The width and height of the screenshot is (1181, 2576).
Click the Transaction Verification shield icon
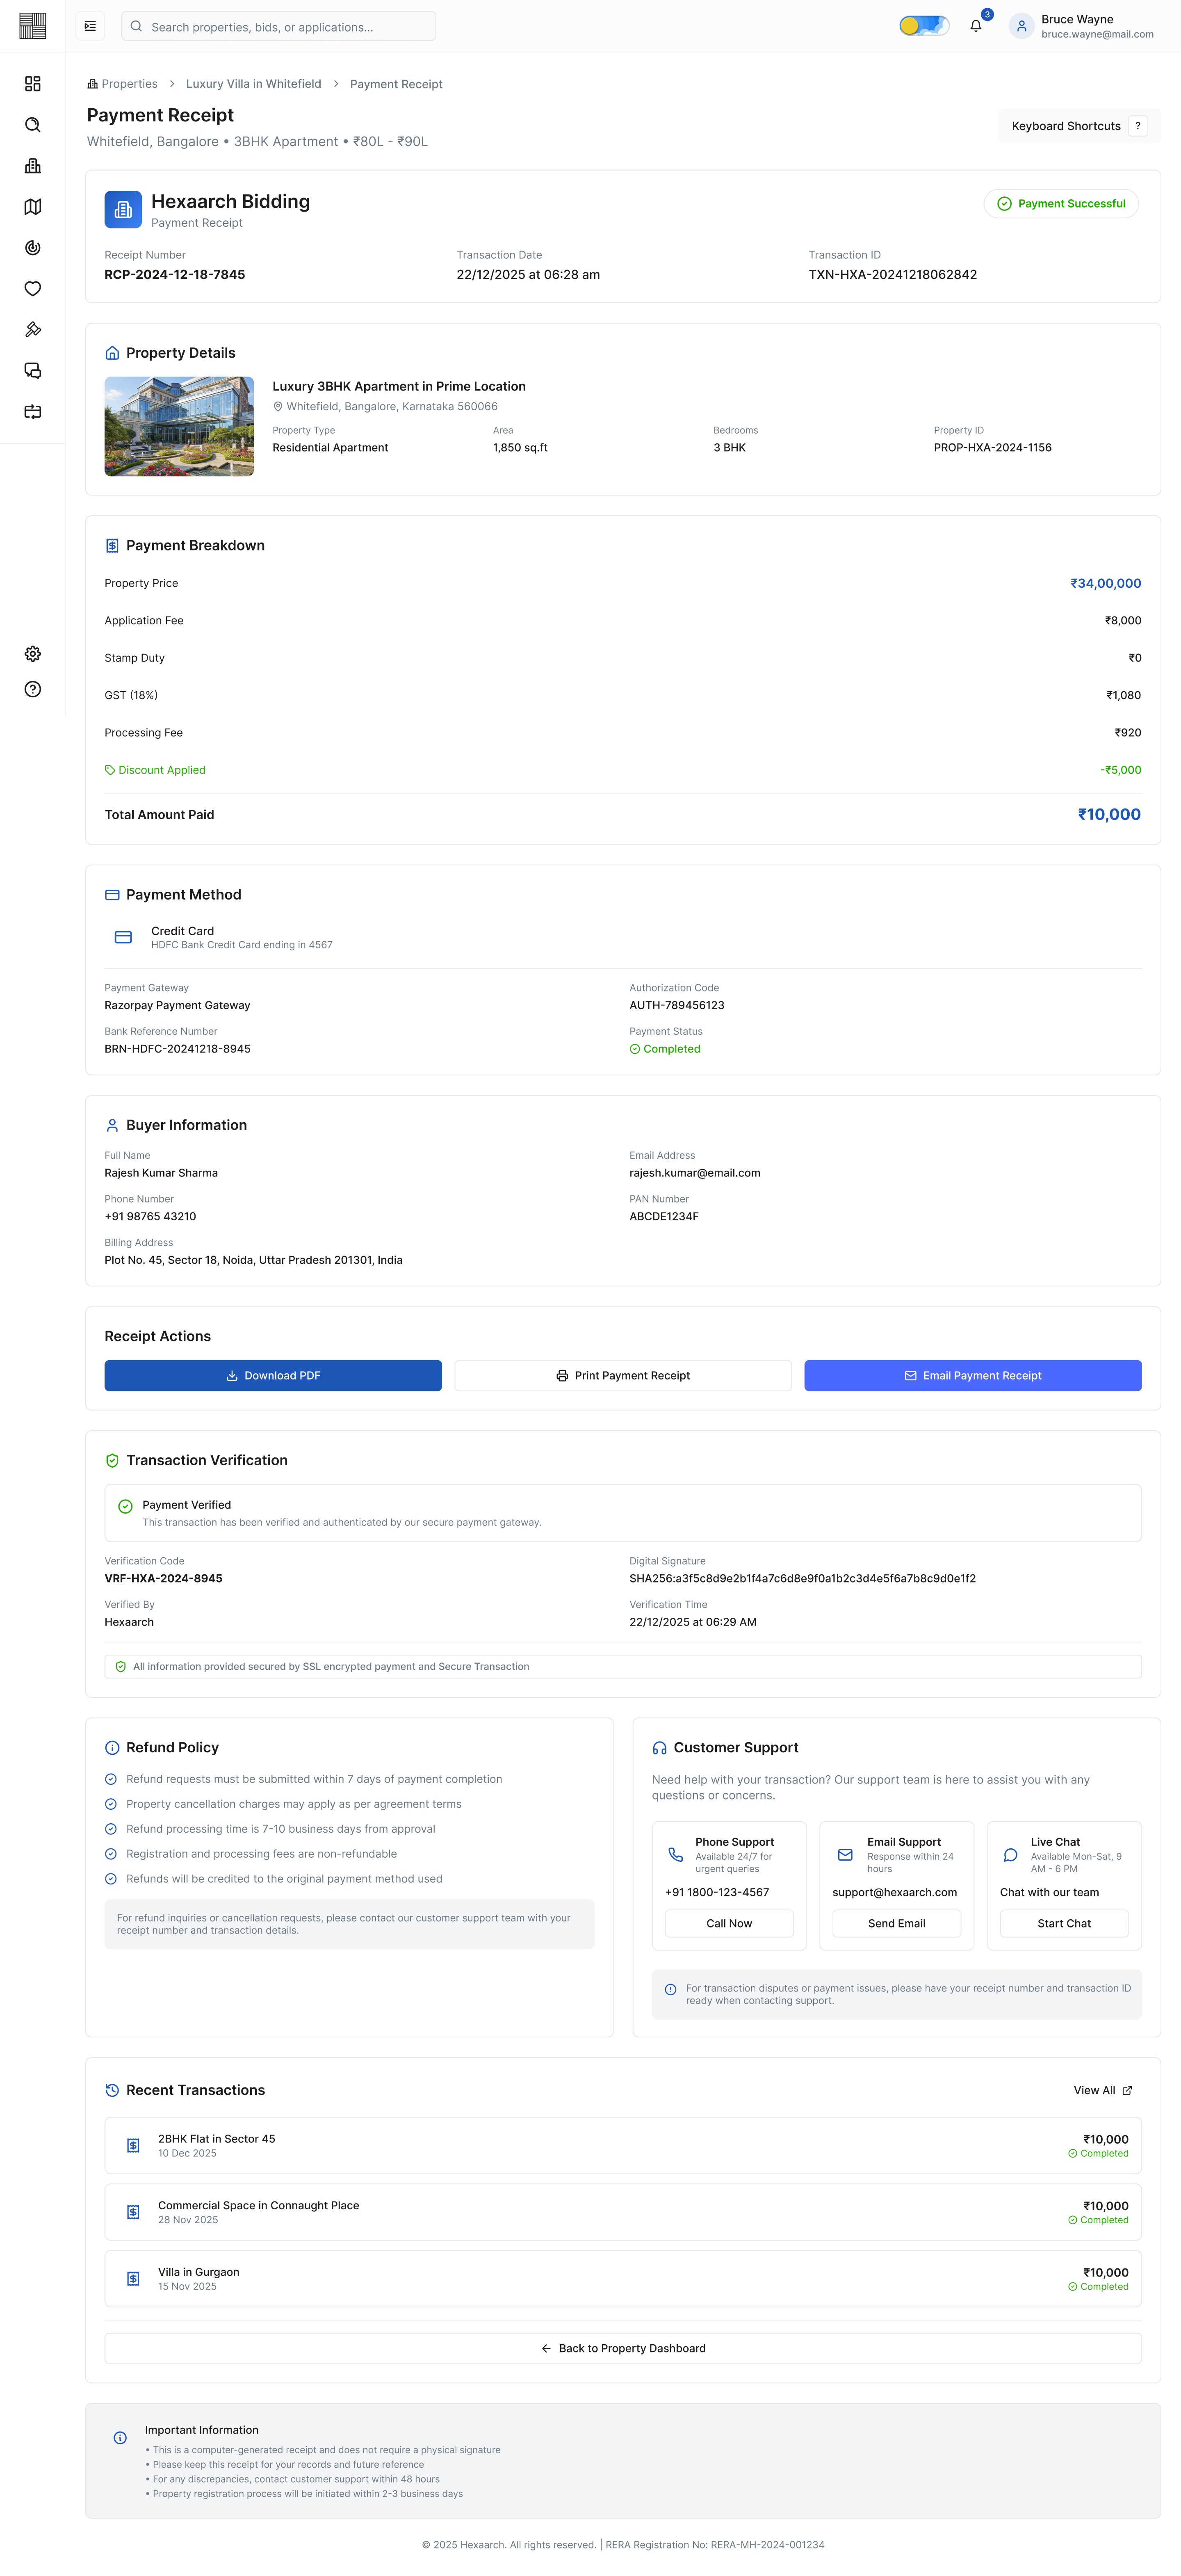point(112,1461)
